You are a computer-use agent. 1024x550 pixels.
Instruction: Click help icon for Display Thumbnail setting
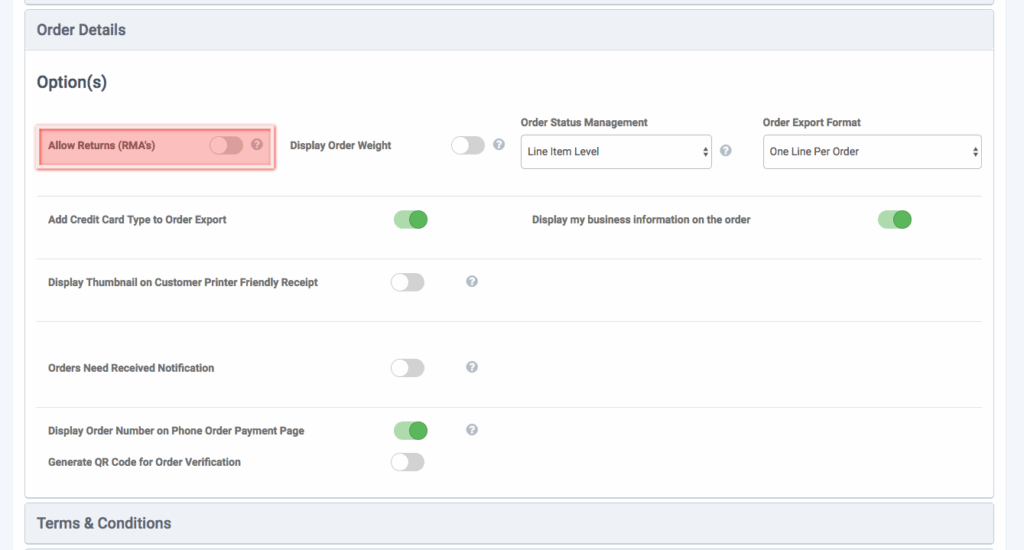click(472, 282)
